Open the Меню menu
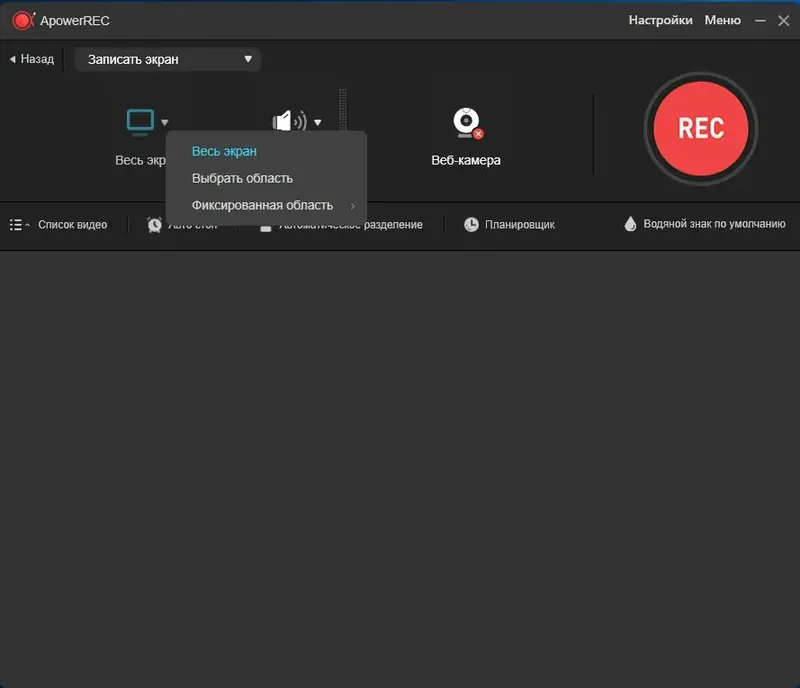 pos(722,20)
